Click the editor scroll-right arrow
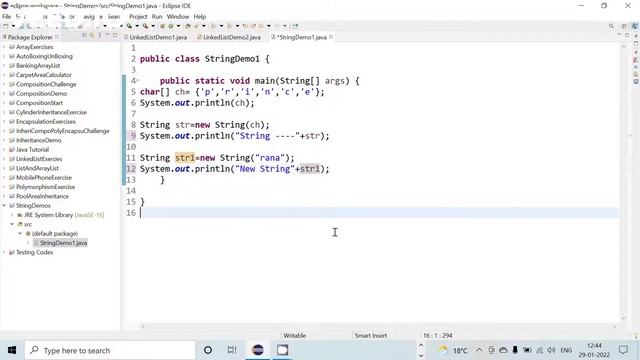640x360 pixels. coord(614,327)
